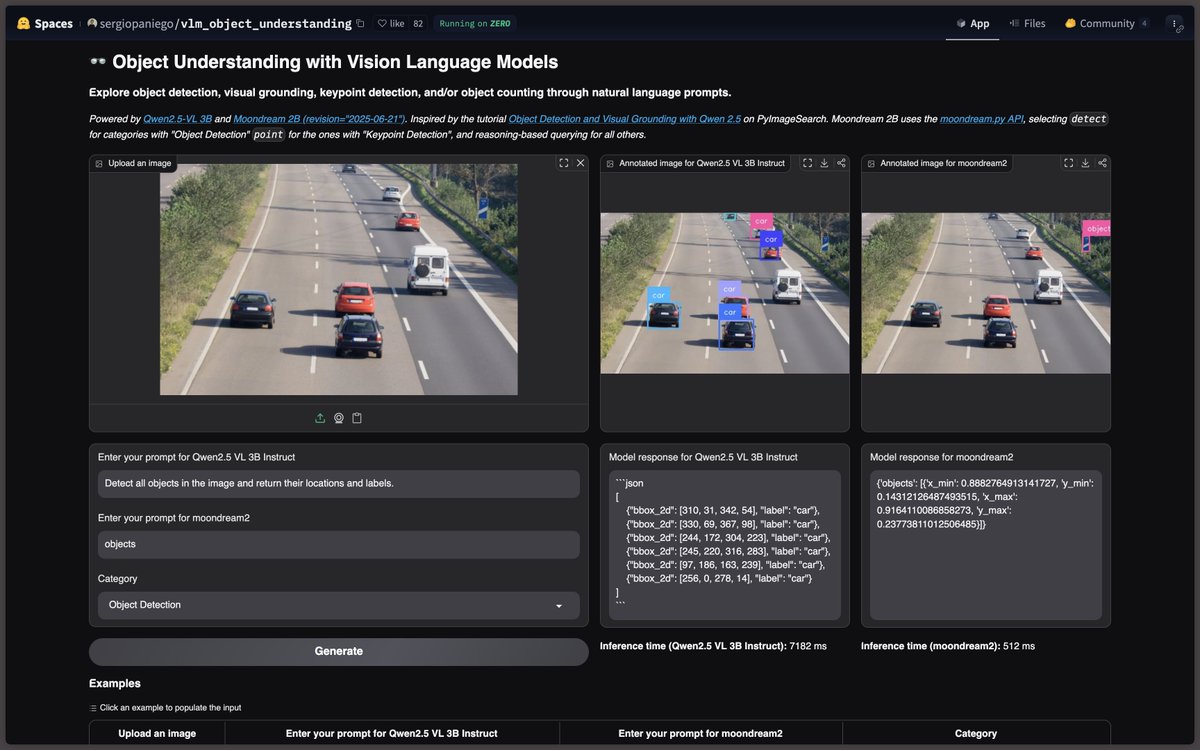
Task: Open the moondream.py API link
Action: coord(981,119)
